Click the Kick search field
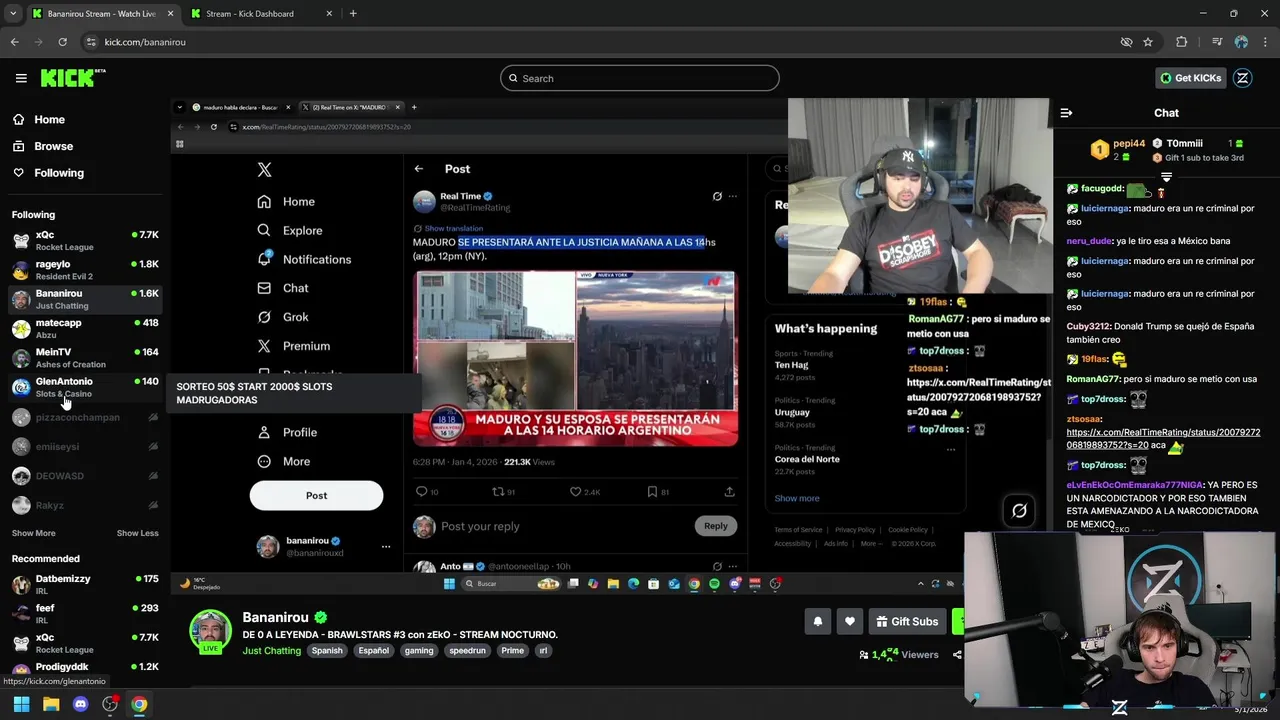The image size is (1280, 720). tap(640, 78)
